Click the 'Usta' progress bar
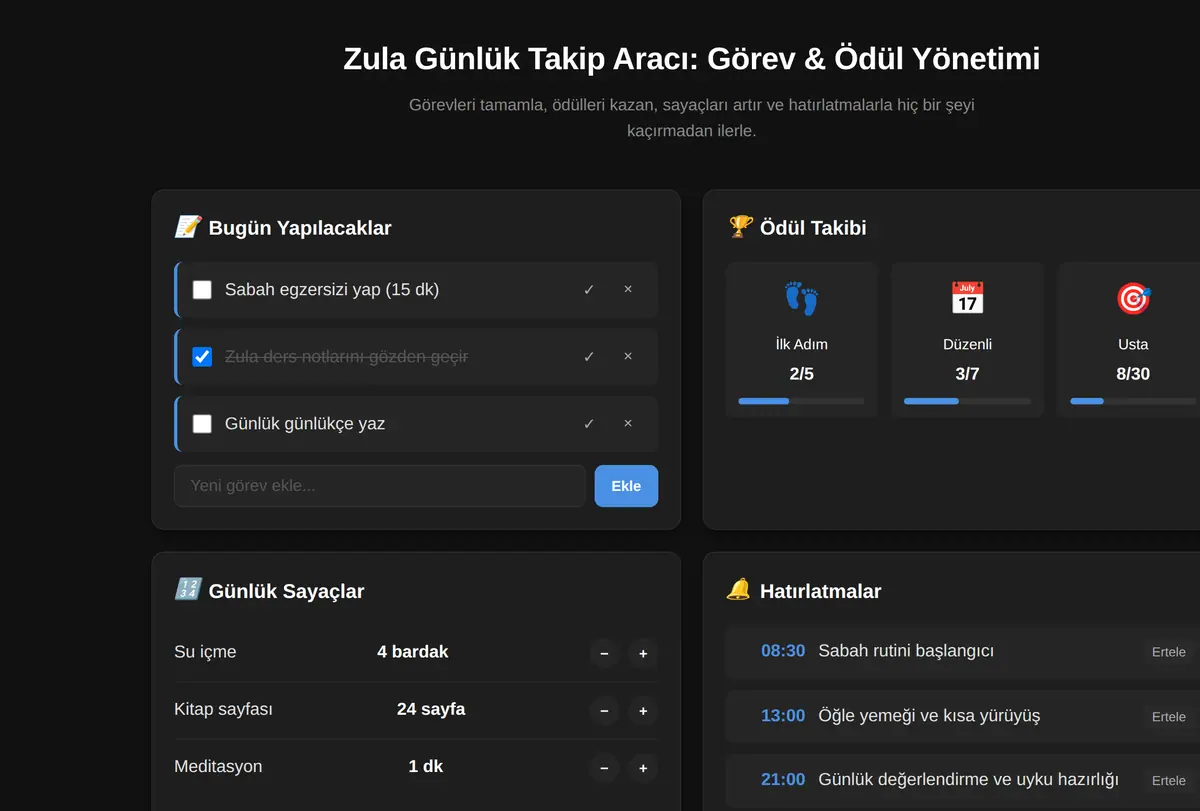Screen dimensions: 1200x811 1133,401
